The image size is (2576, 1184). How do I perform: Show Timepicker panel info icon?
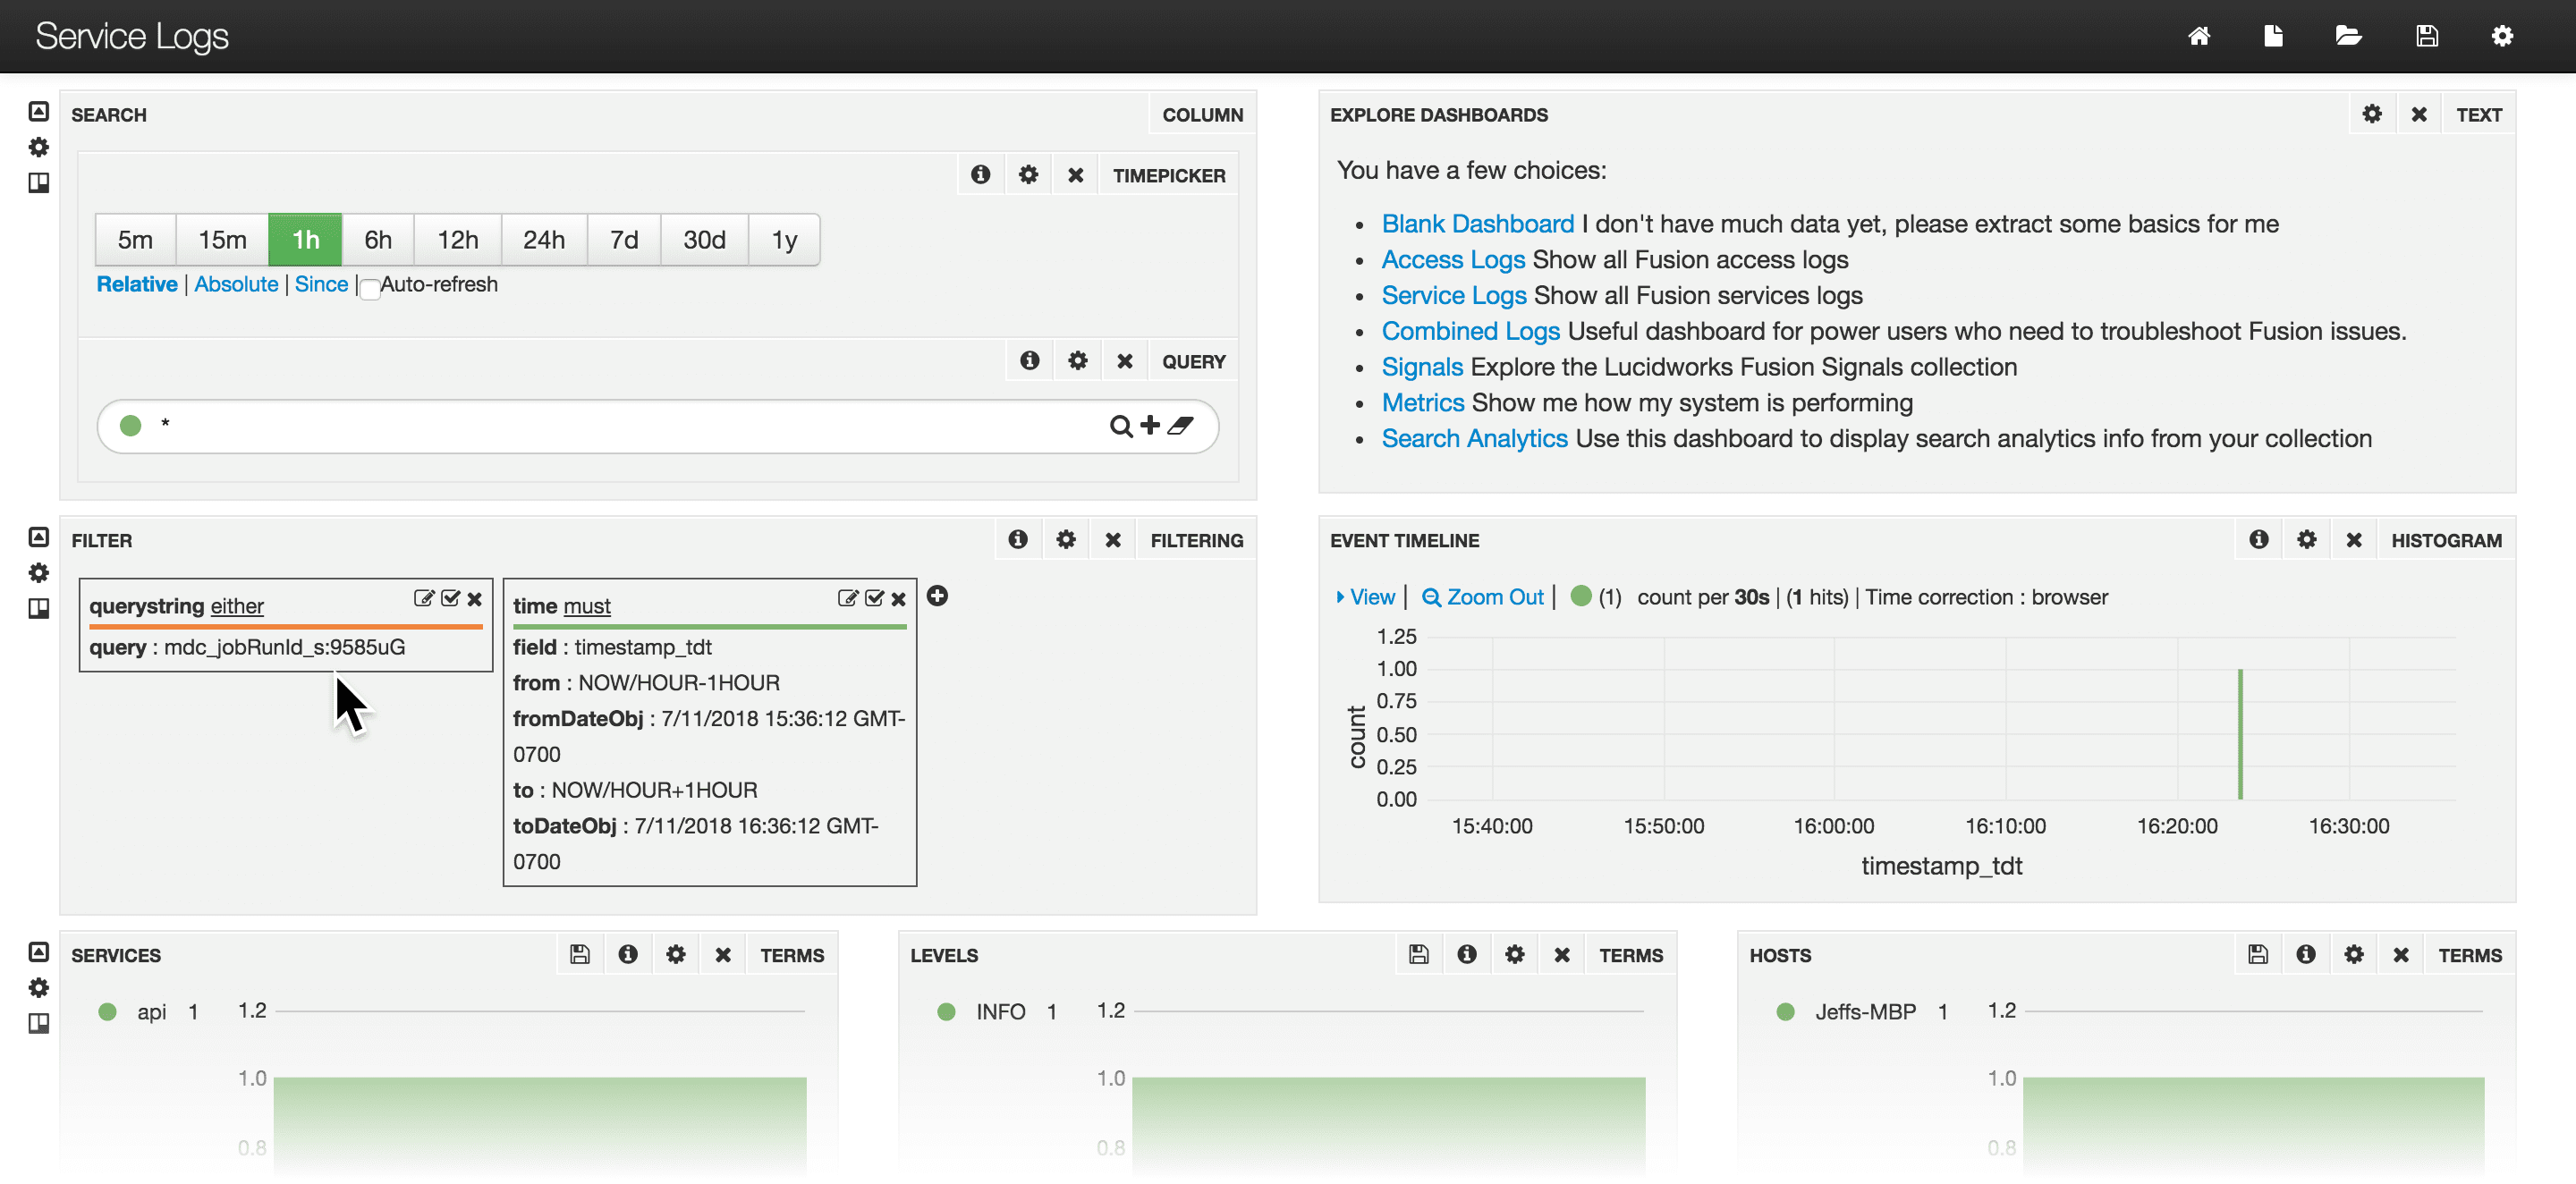tap(980, 175)
